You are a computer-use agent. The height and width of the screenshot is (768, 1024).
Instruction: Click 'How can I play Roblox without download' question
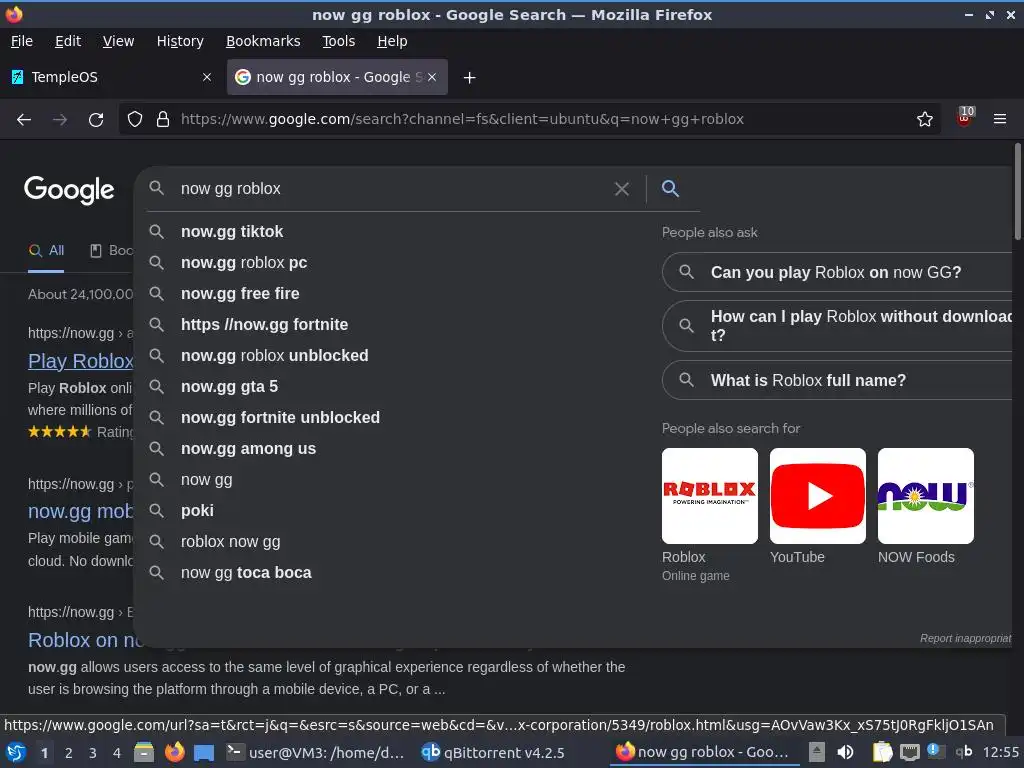coord(837,326)
